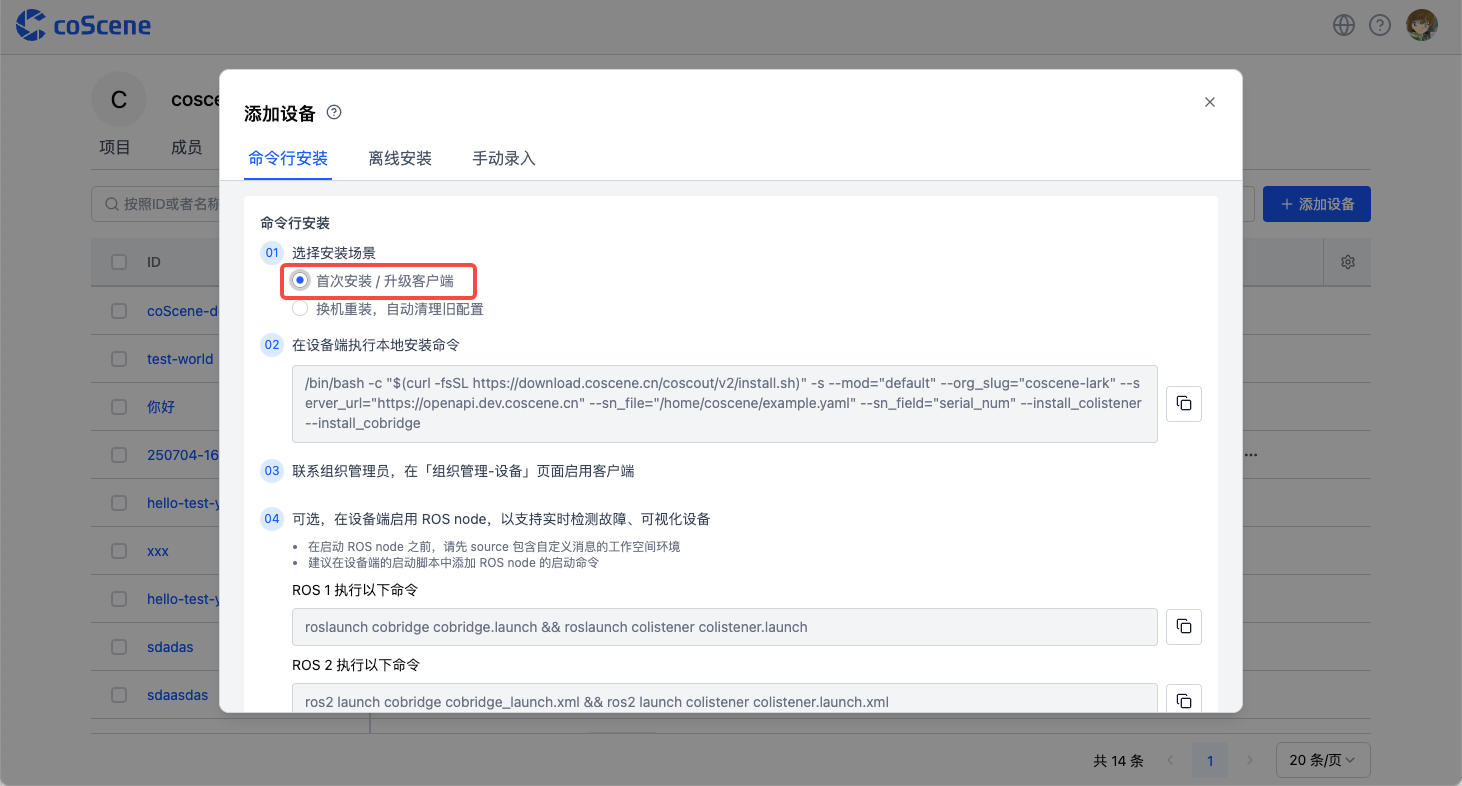This screenshot has height=786, width=1462.
Task: Click the 共 14 条 total count text
Action: (x=1118, y=760)
